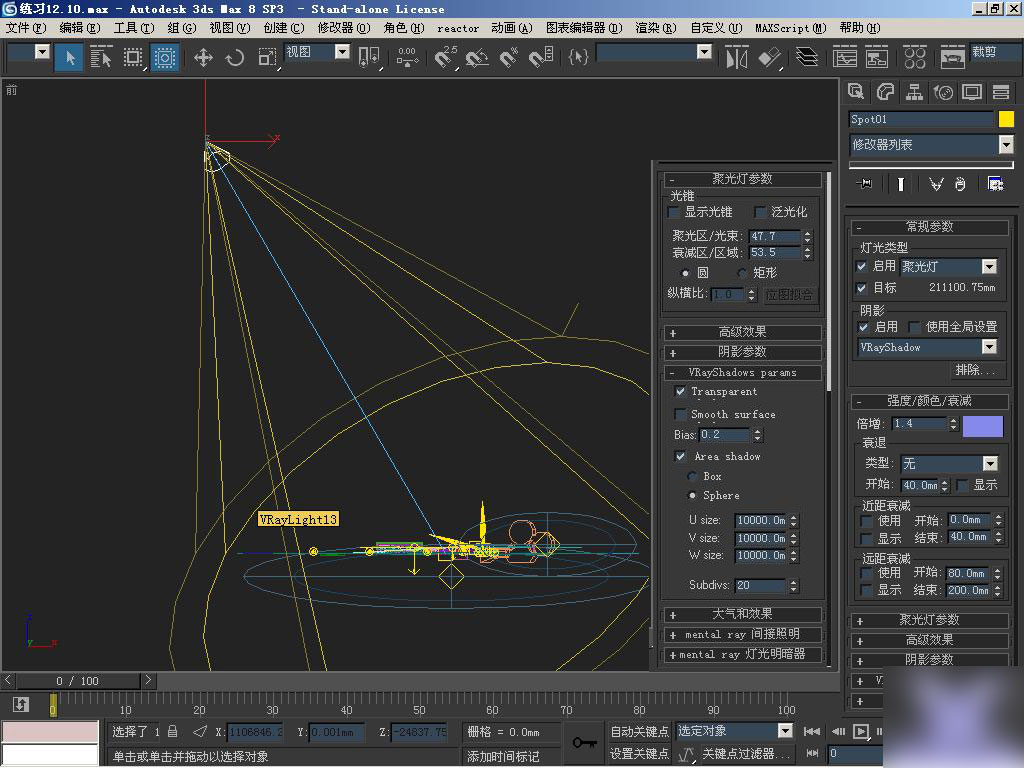
Task: Activate the Rotate tool
Action: [235, 58]
